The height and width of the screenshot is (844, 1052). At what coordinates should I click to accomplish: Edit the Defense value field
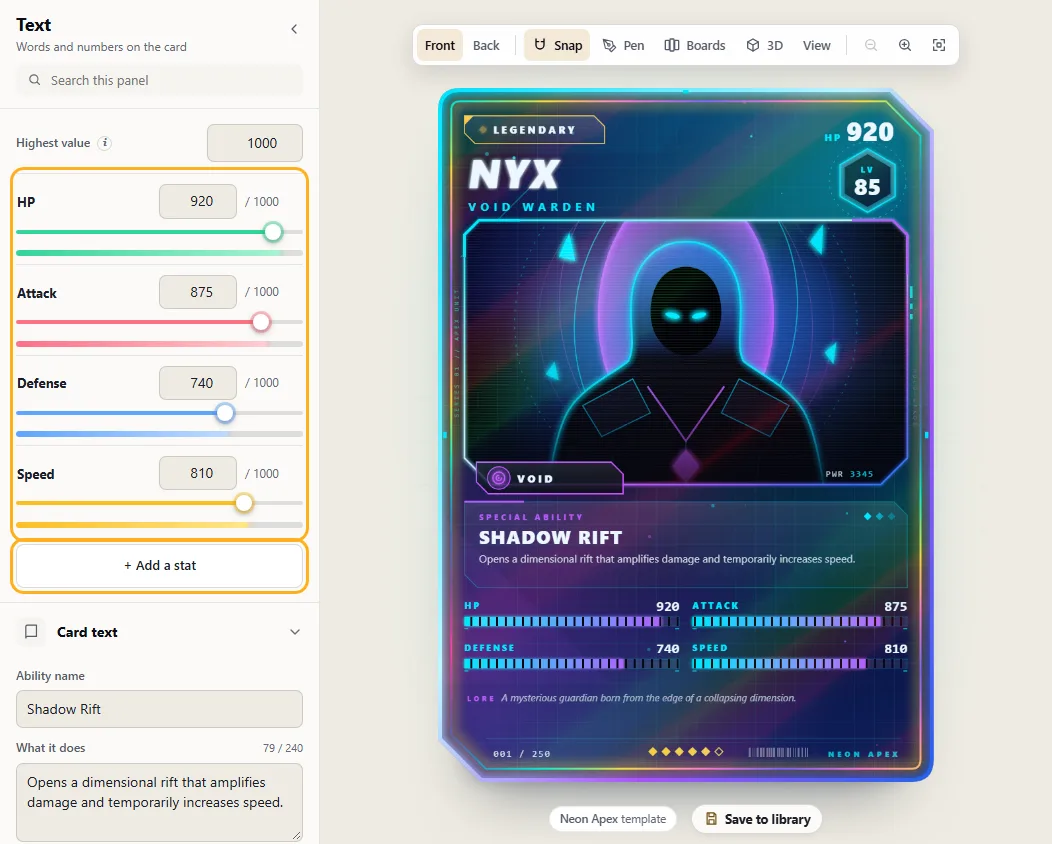pos(198,382)
